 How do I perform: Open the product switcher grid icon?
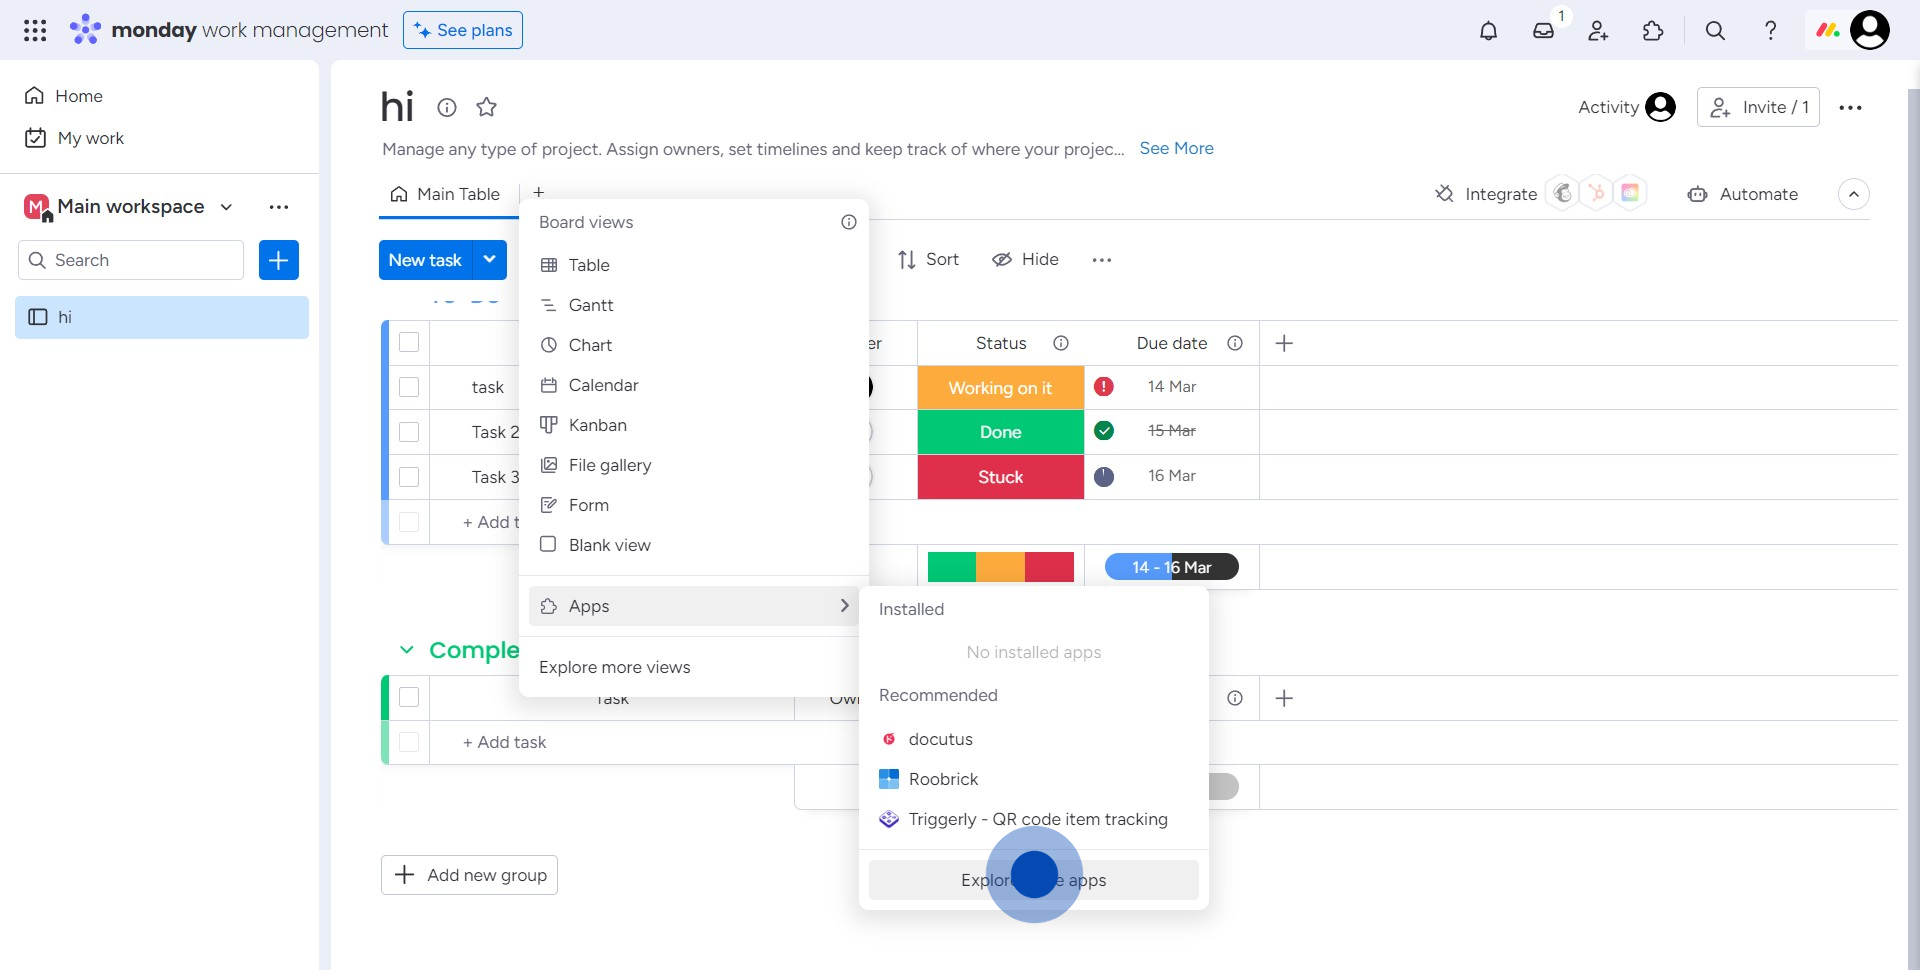pos(35,31)
